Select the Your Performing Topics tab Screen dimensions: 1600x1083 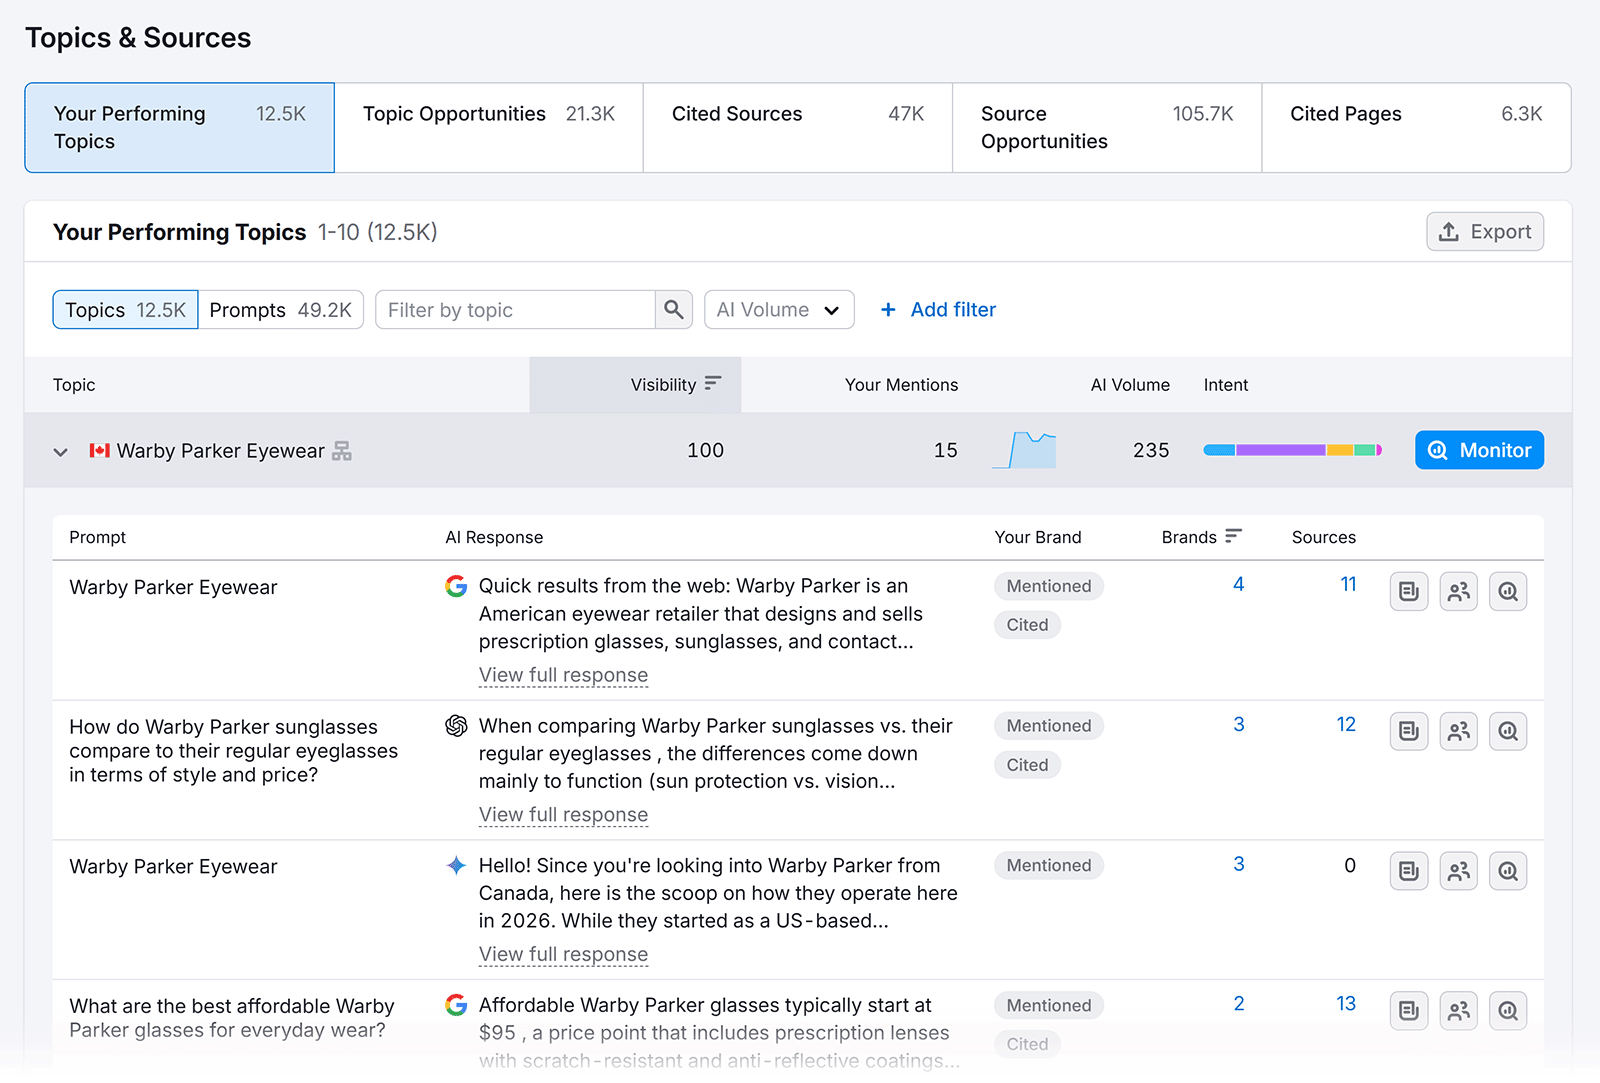coord(180,128)
